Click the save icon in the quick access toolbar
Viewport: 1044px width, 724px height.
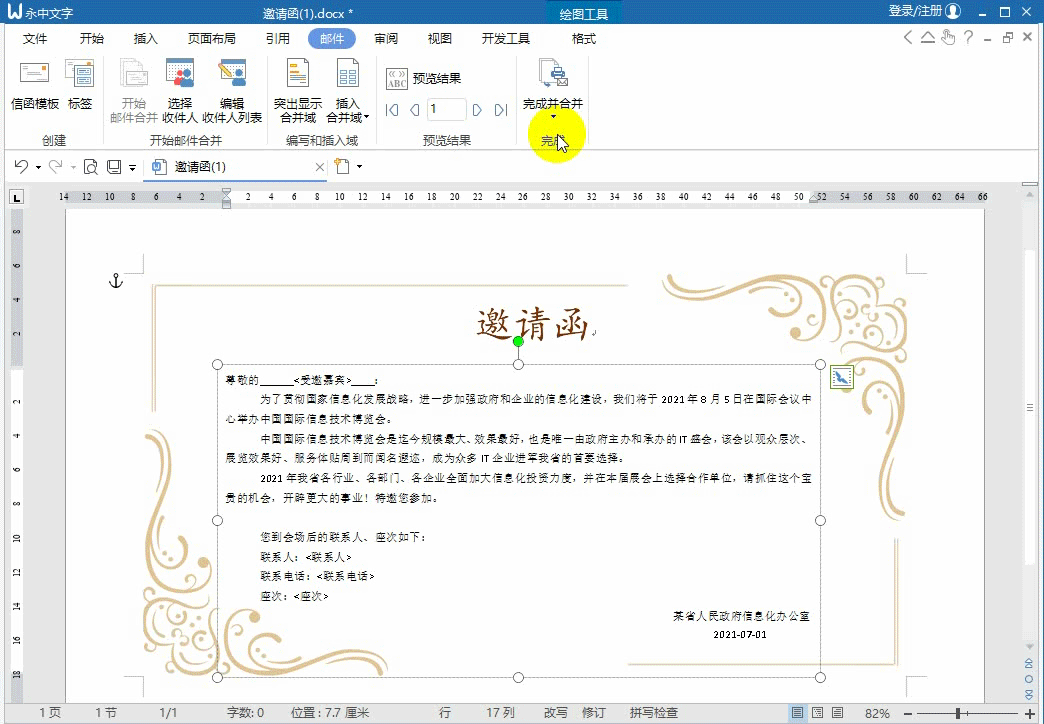[x=115, y=167]
